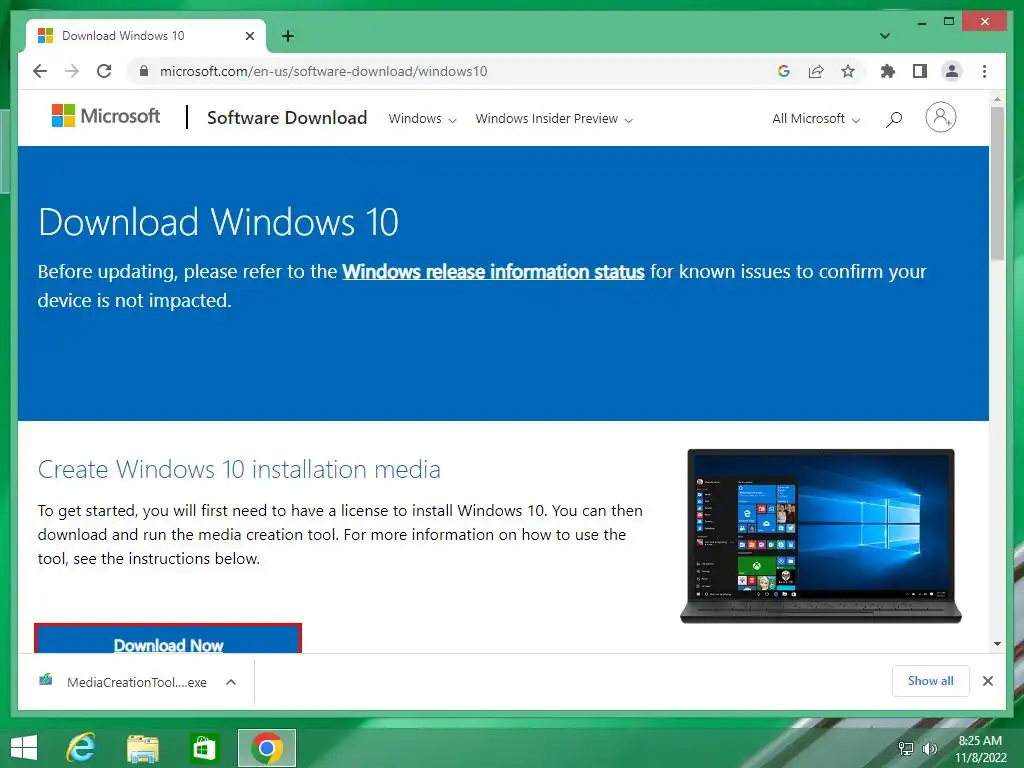Click the network tray icon
The height and width of the screenshot is (768, 1024).
point(906,748)
